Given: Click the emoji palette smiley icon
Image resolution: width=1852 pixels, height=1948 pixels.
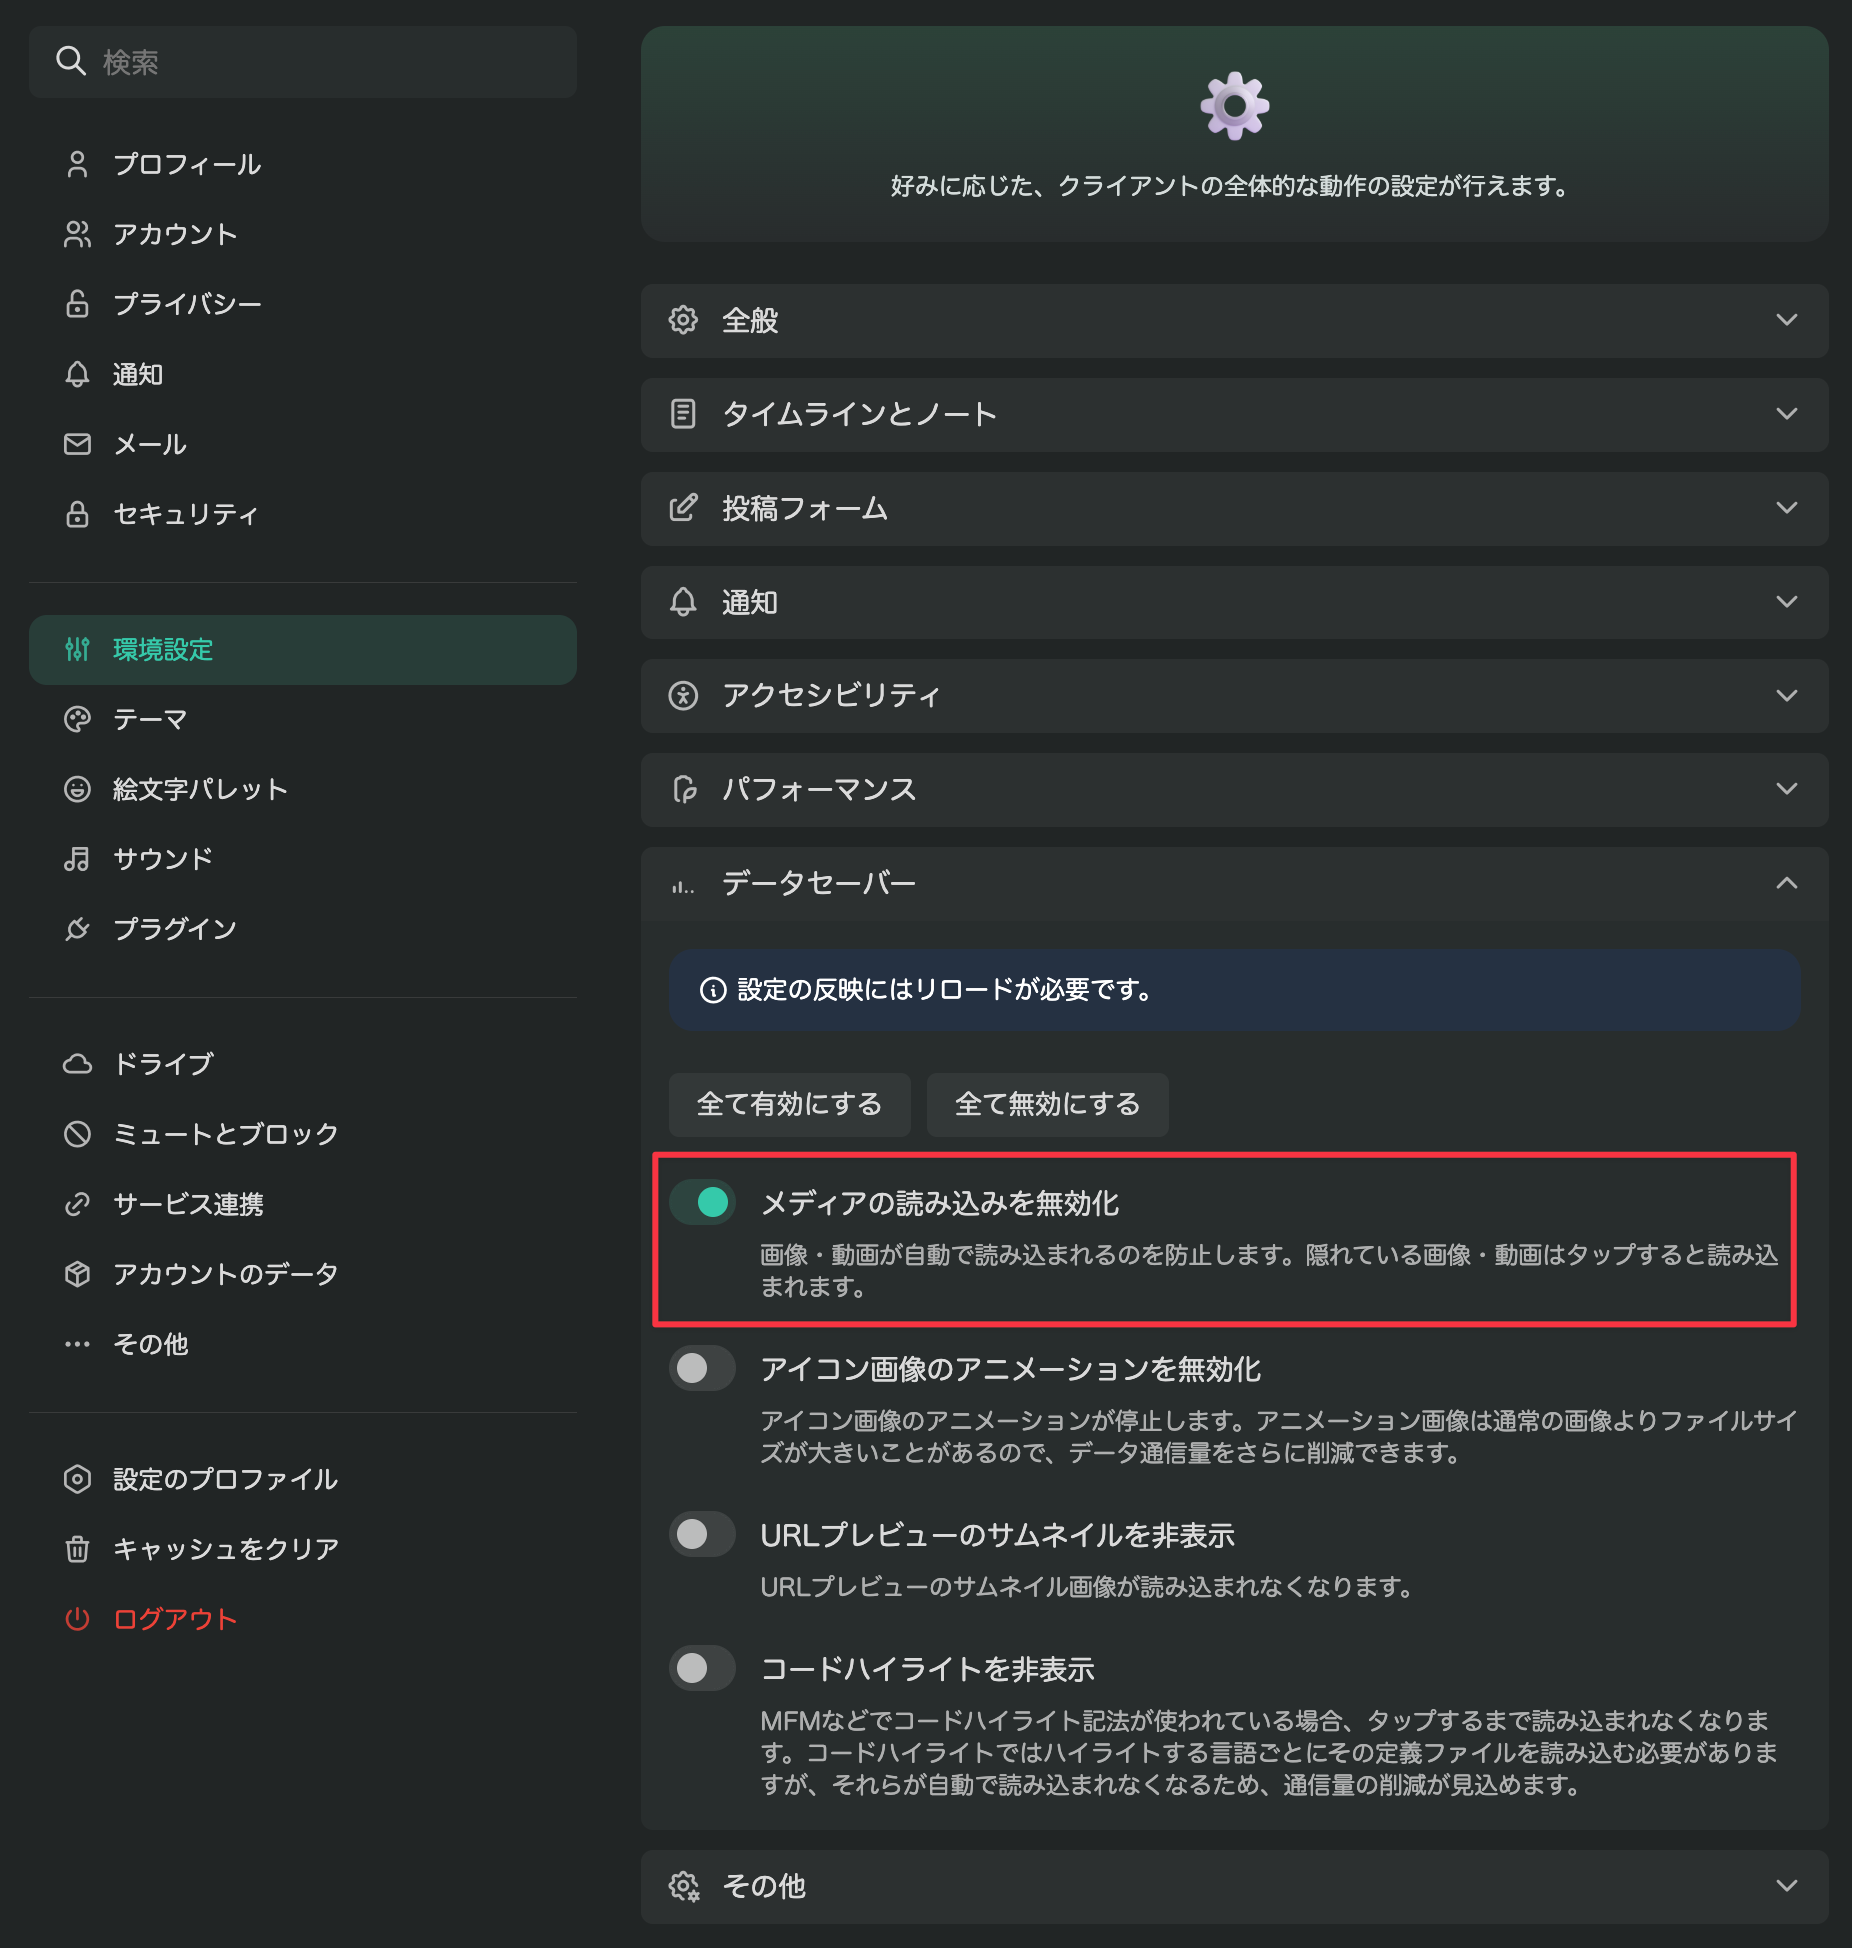Looking at the screenshot, I should point(77,789).
